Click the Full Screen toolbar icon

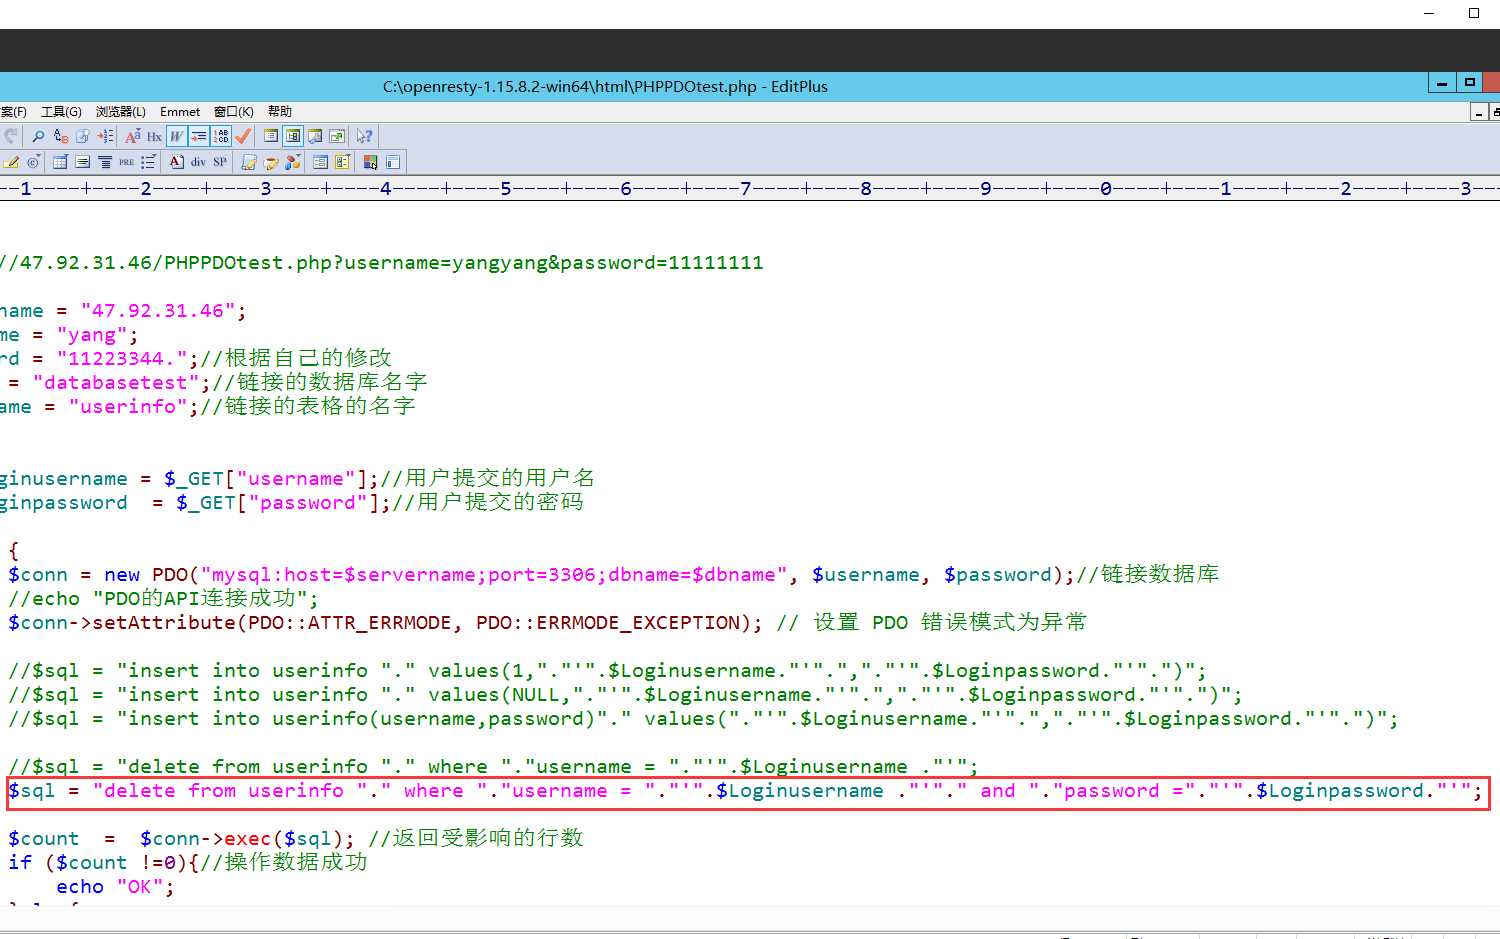(x=337, y=136)
